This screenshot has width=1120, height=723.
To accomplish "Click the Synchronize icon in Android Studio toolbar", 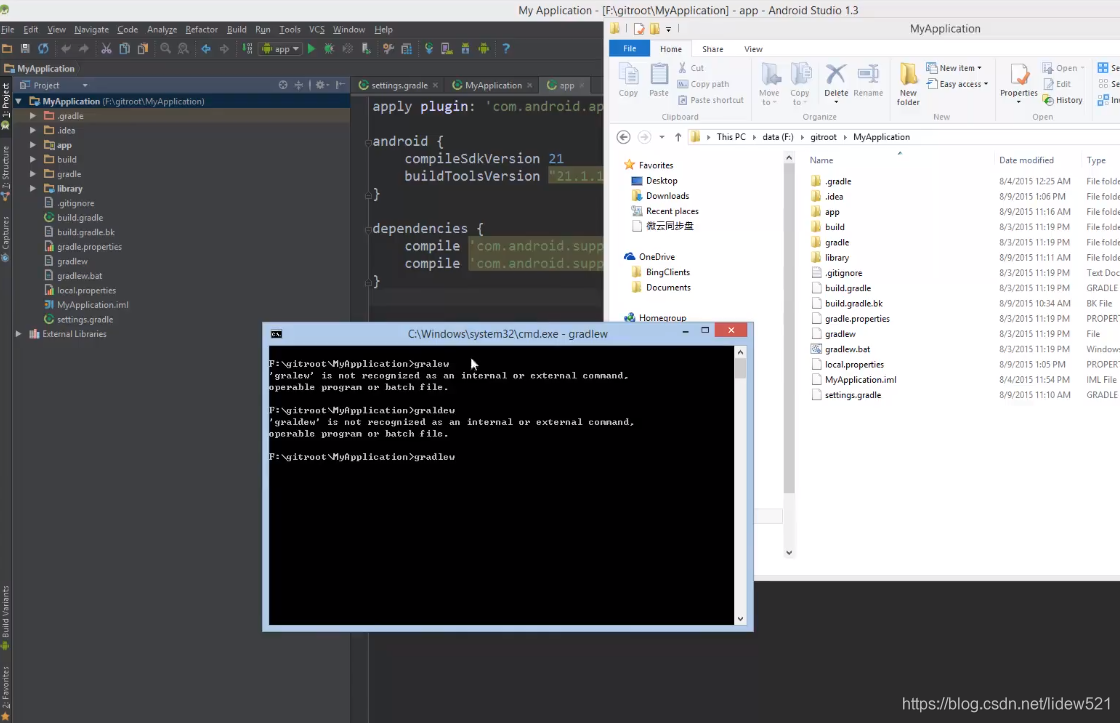I will (x=44, y=49).
